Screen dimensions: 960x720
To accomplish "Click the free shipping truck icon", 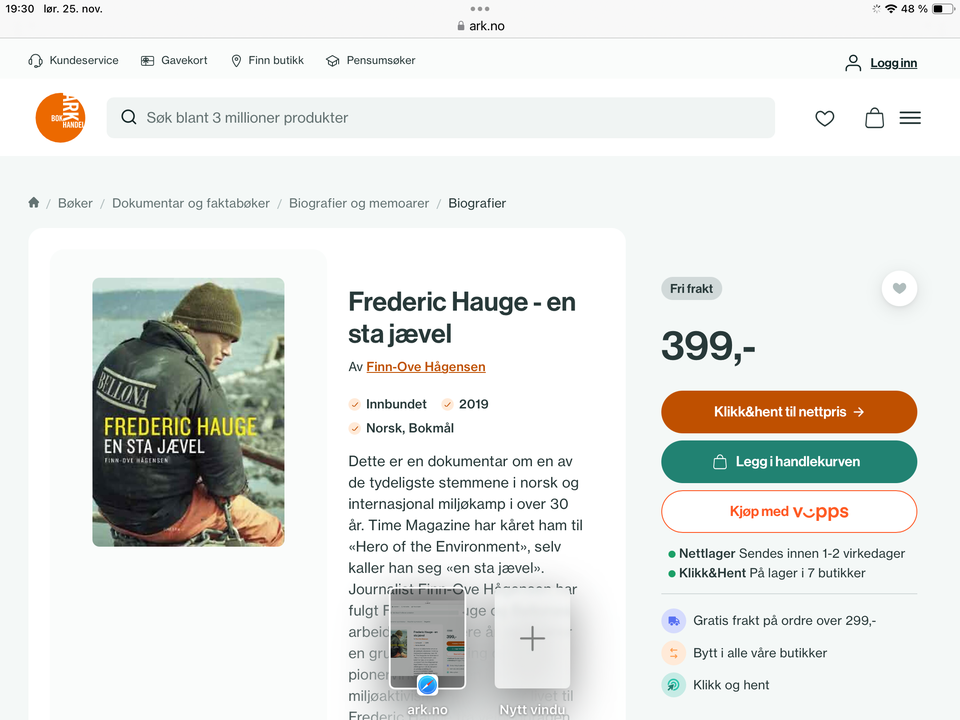I will click(673, 621).
